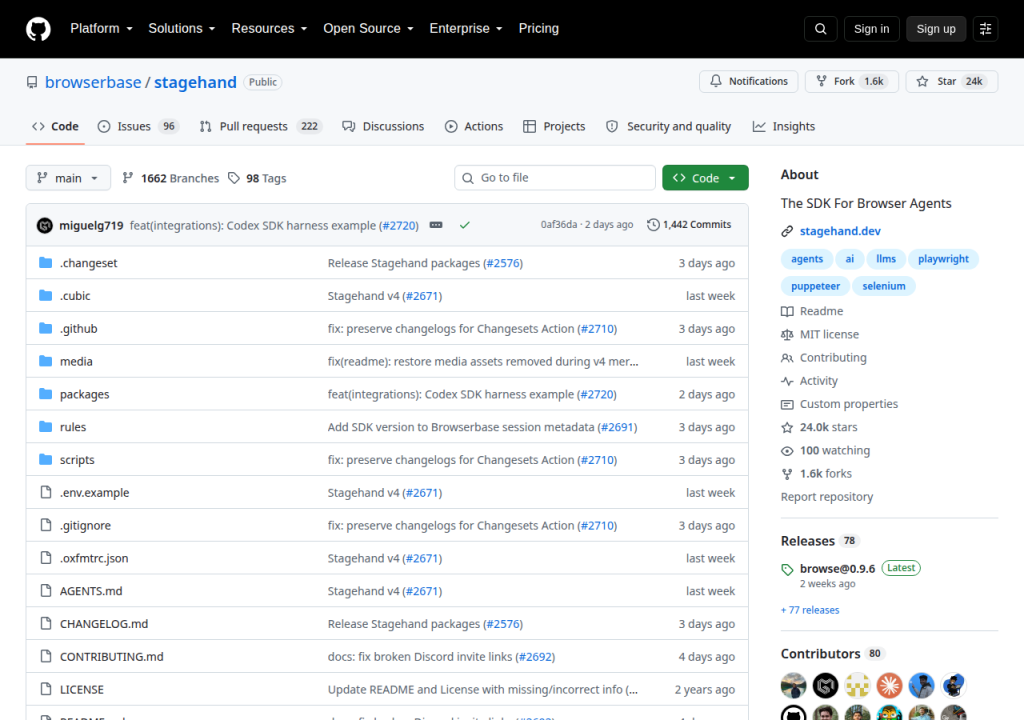Click the selenium topic tag
This screenshot has width=1024, height=720.
884,286
